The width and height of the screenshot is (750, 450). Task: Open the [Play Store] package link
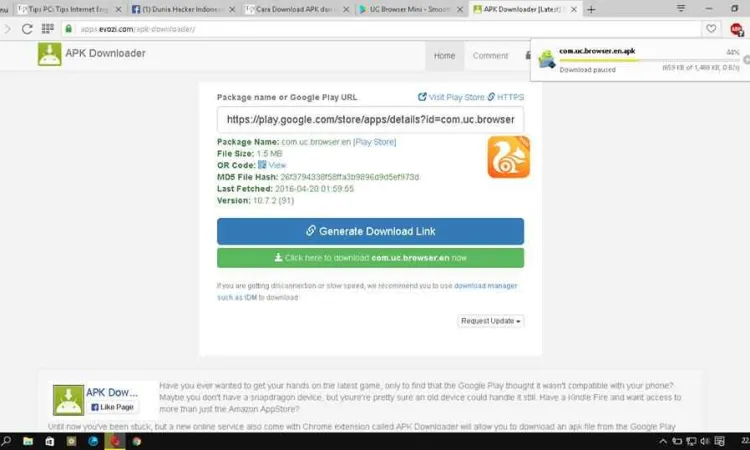[375, 142]
